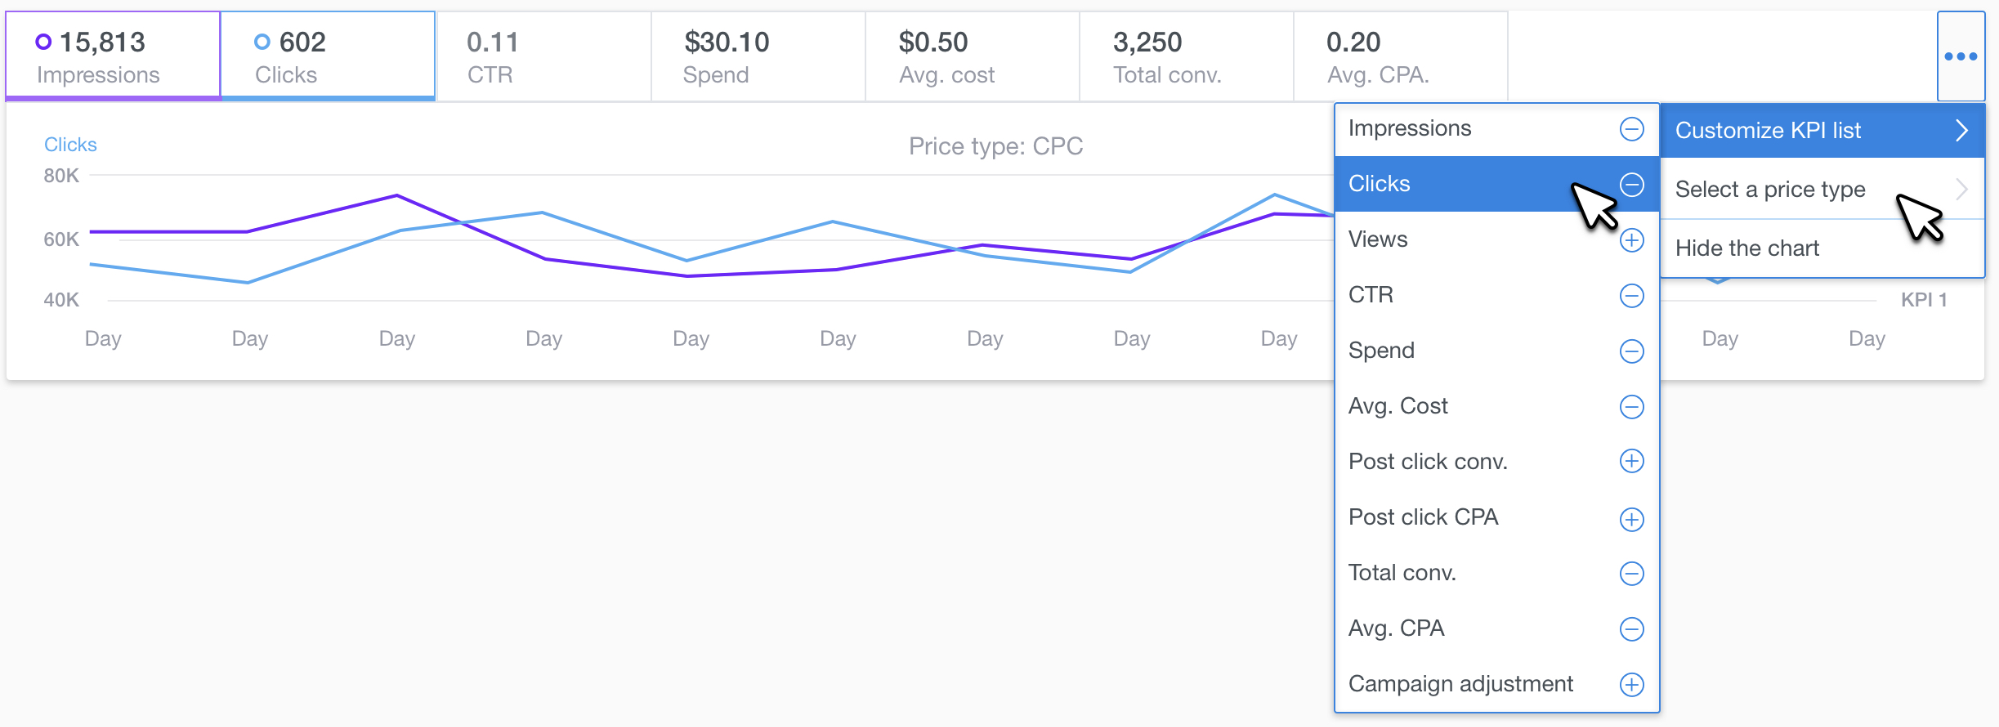Click the Views row label
Viewport: 1999px width, 727px height.
coord(1377,239)
